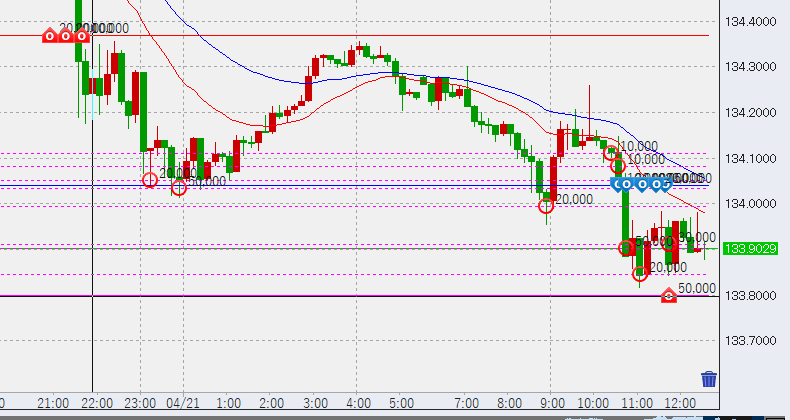The image size is (790, 420).
Task: Click the green current price label 133.9029
Action: pos(751,248)
